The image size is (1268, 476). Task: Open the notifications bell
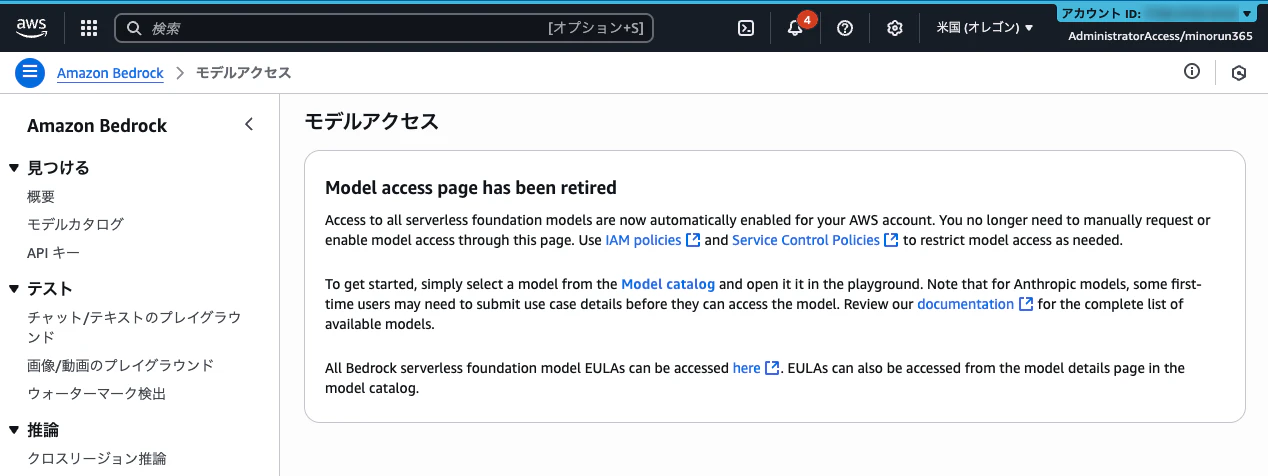(795, 28)
